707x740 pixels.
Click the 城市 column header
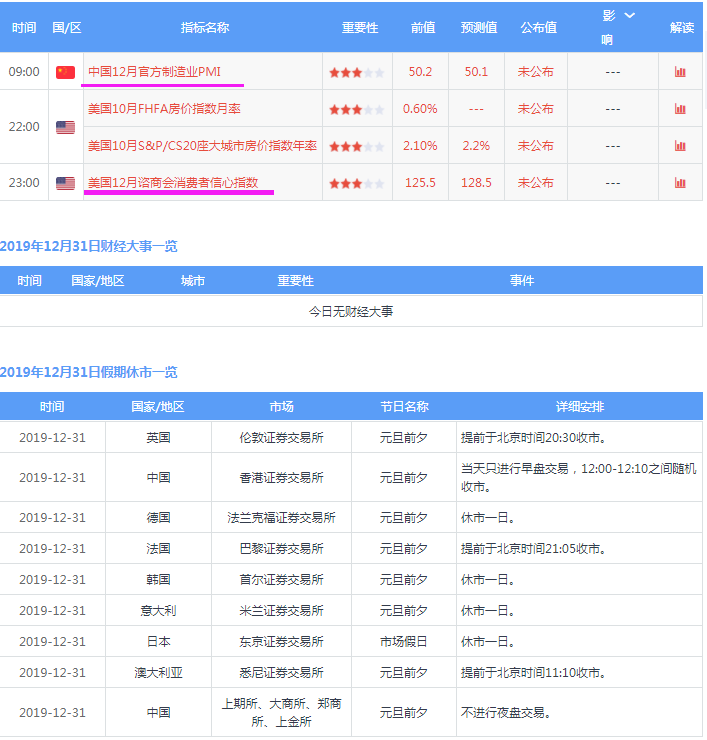193,281
